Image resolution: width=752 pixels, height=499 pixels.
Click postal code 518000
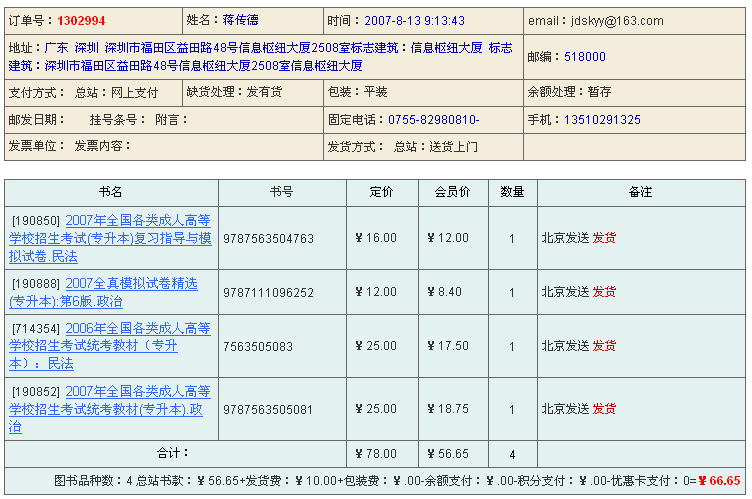585,57
